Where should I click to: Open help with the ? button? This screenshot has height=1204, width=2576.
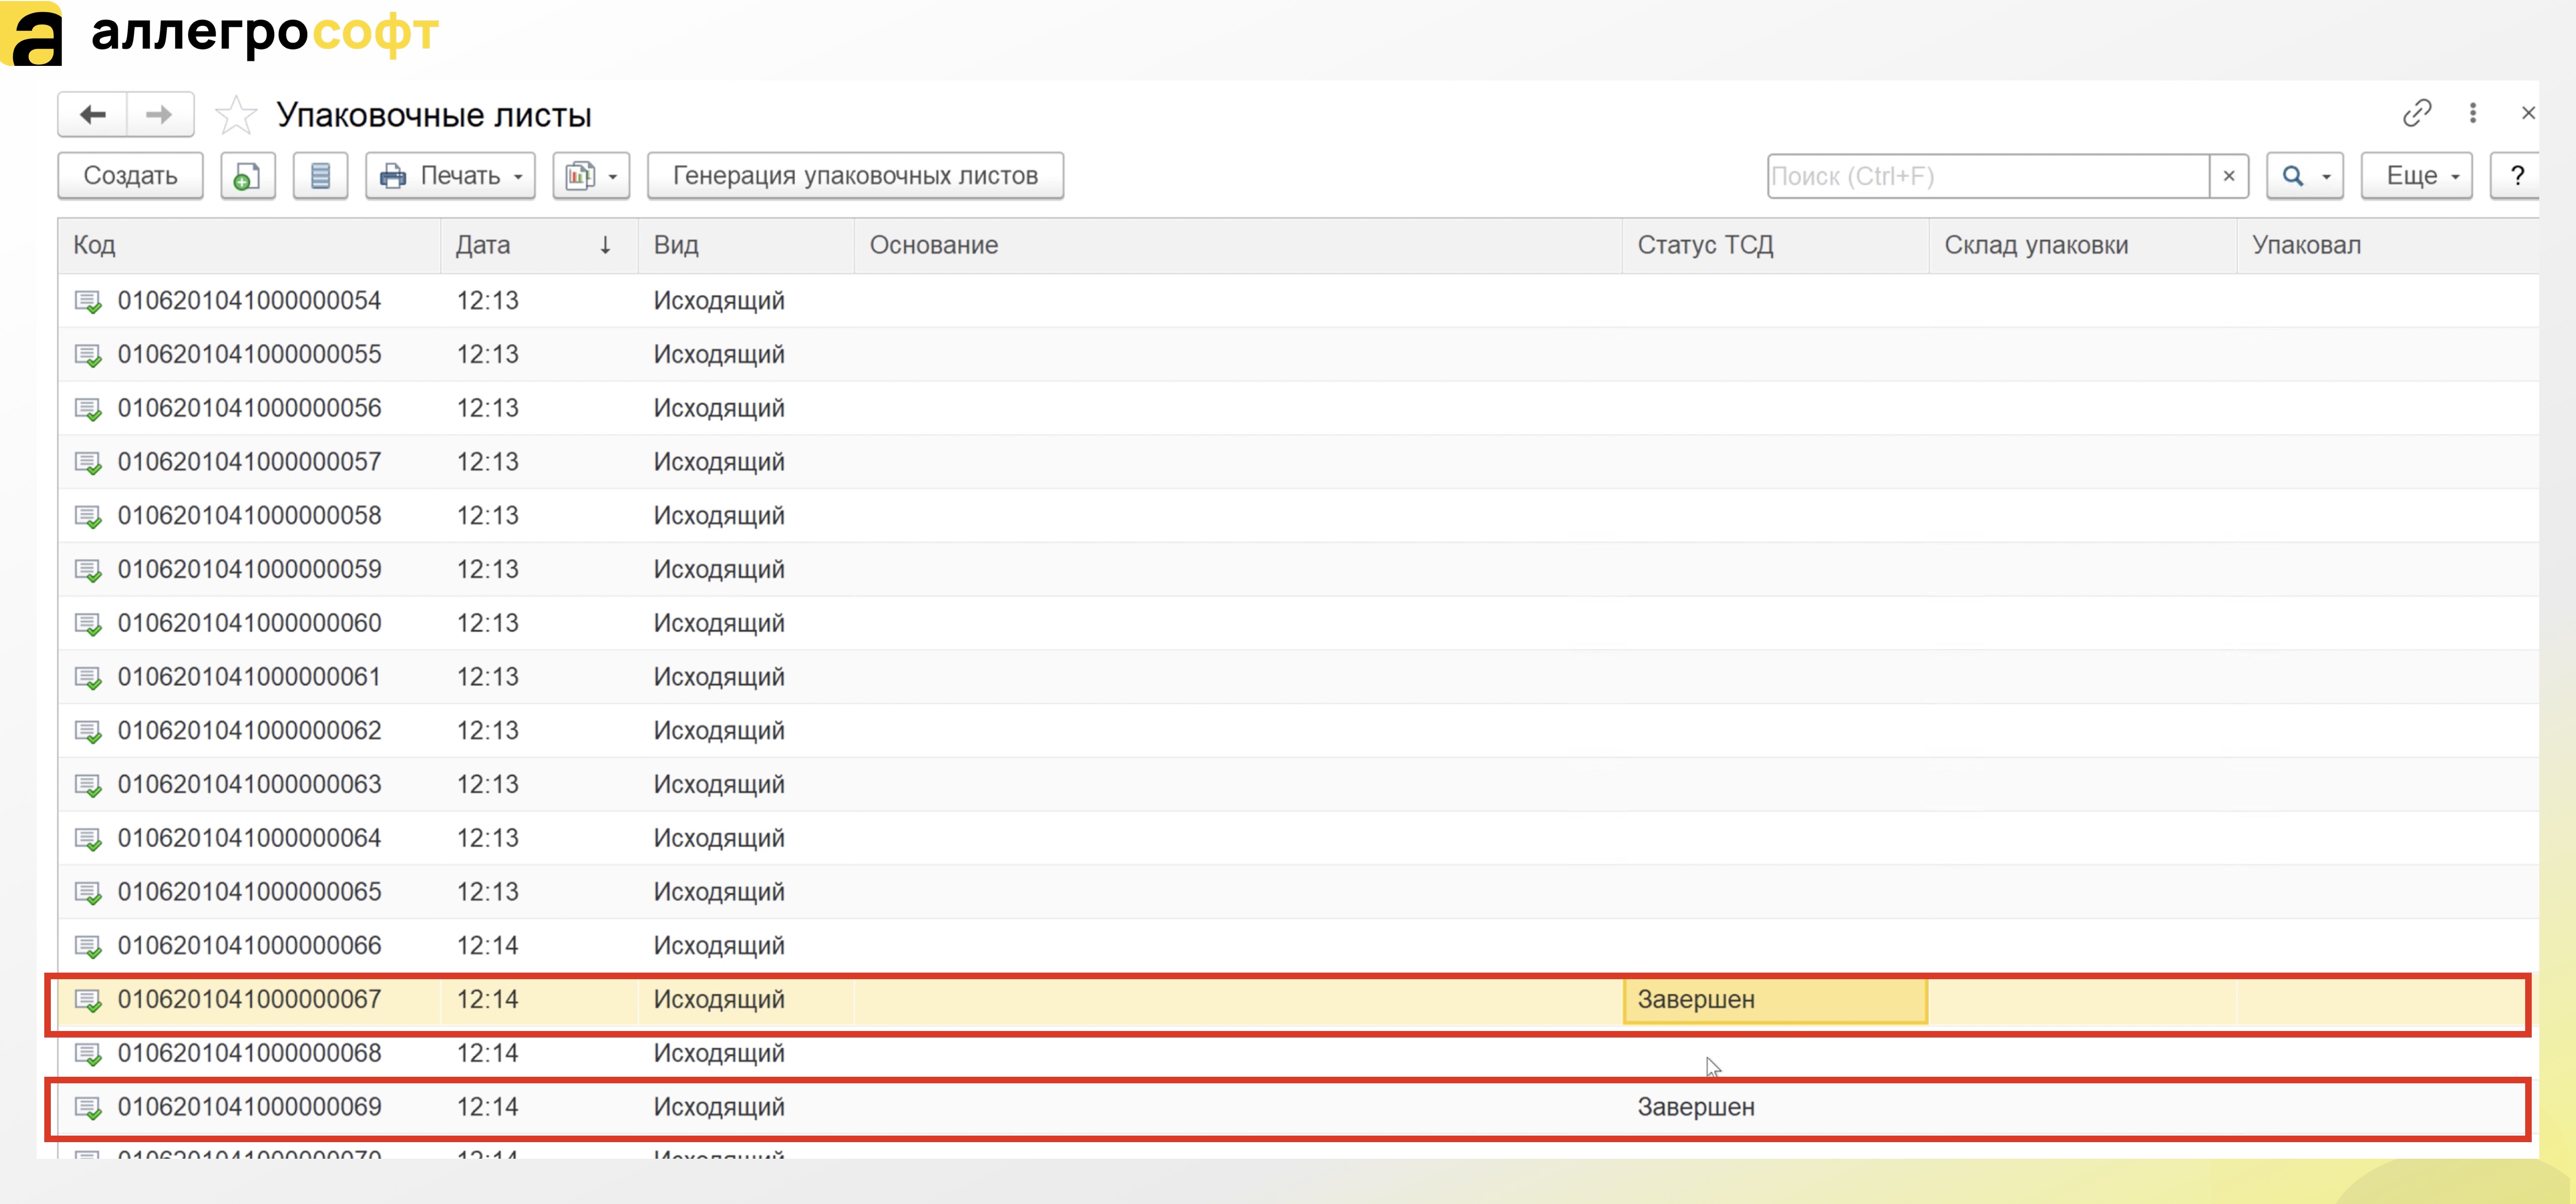(2516, 176)
